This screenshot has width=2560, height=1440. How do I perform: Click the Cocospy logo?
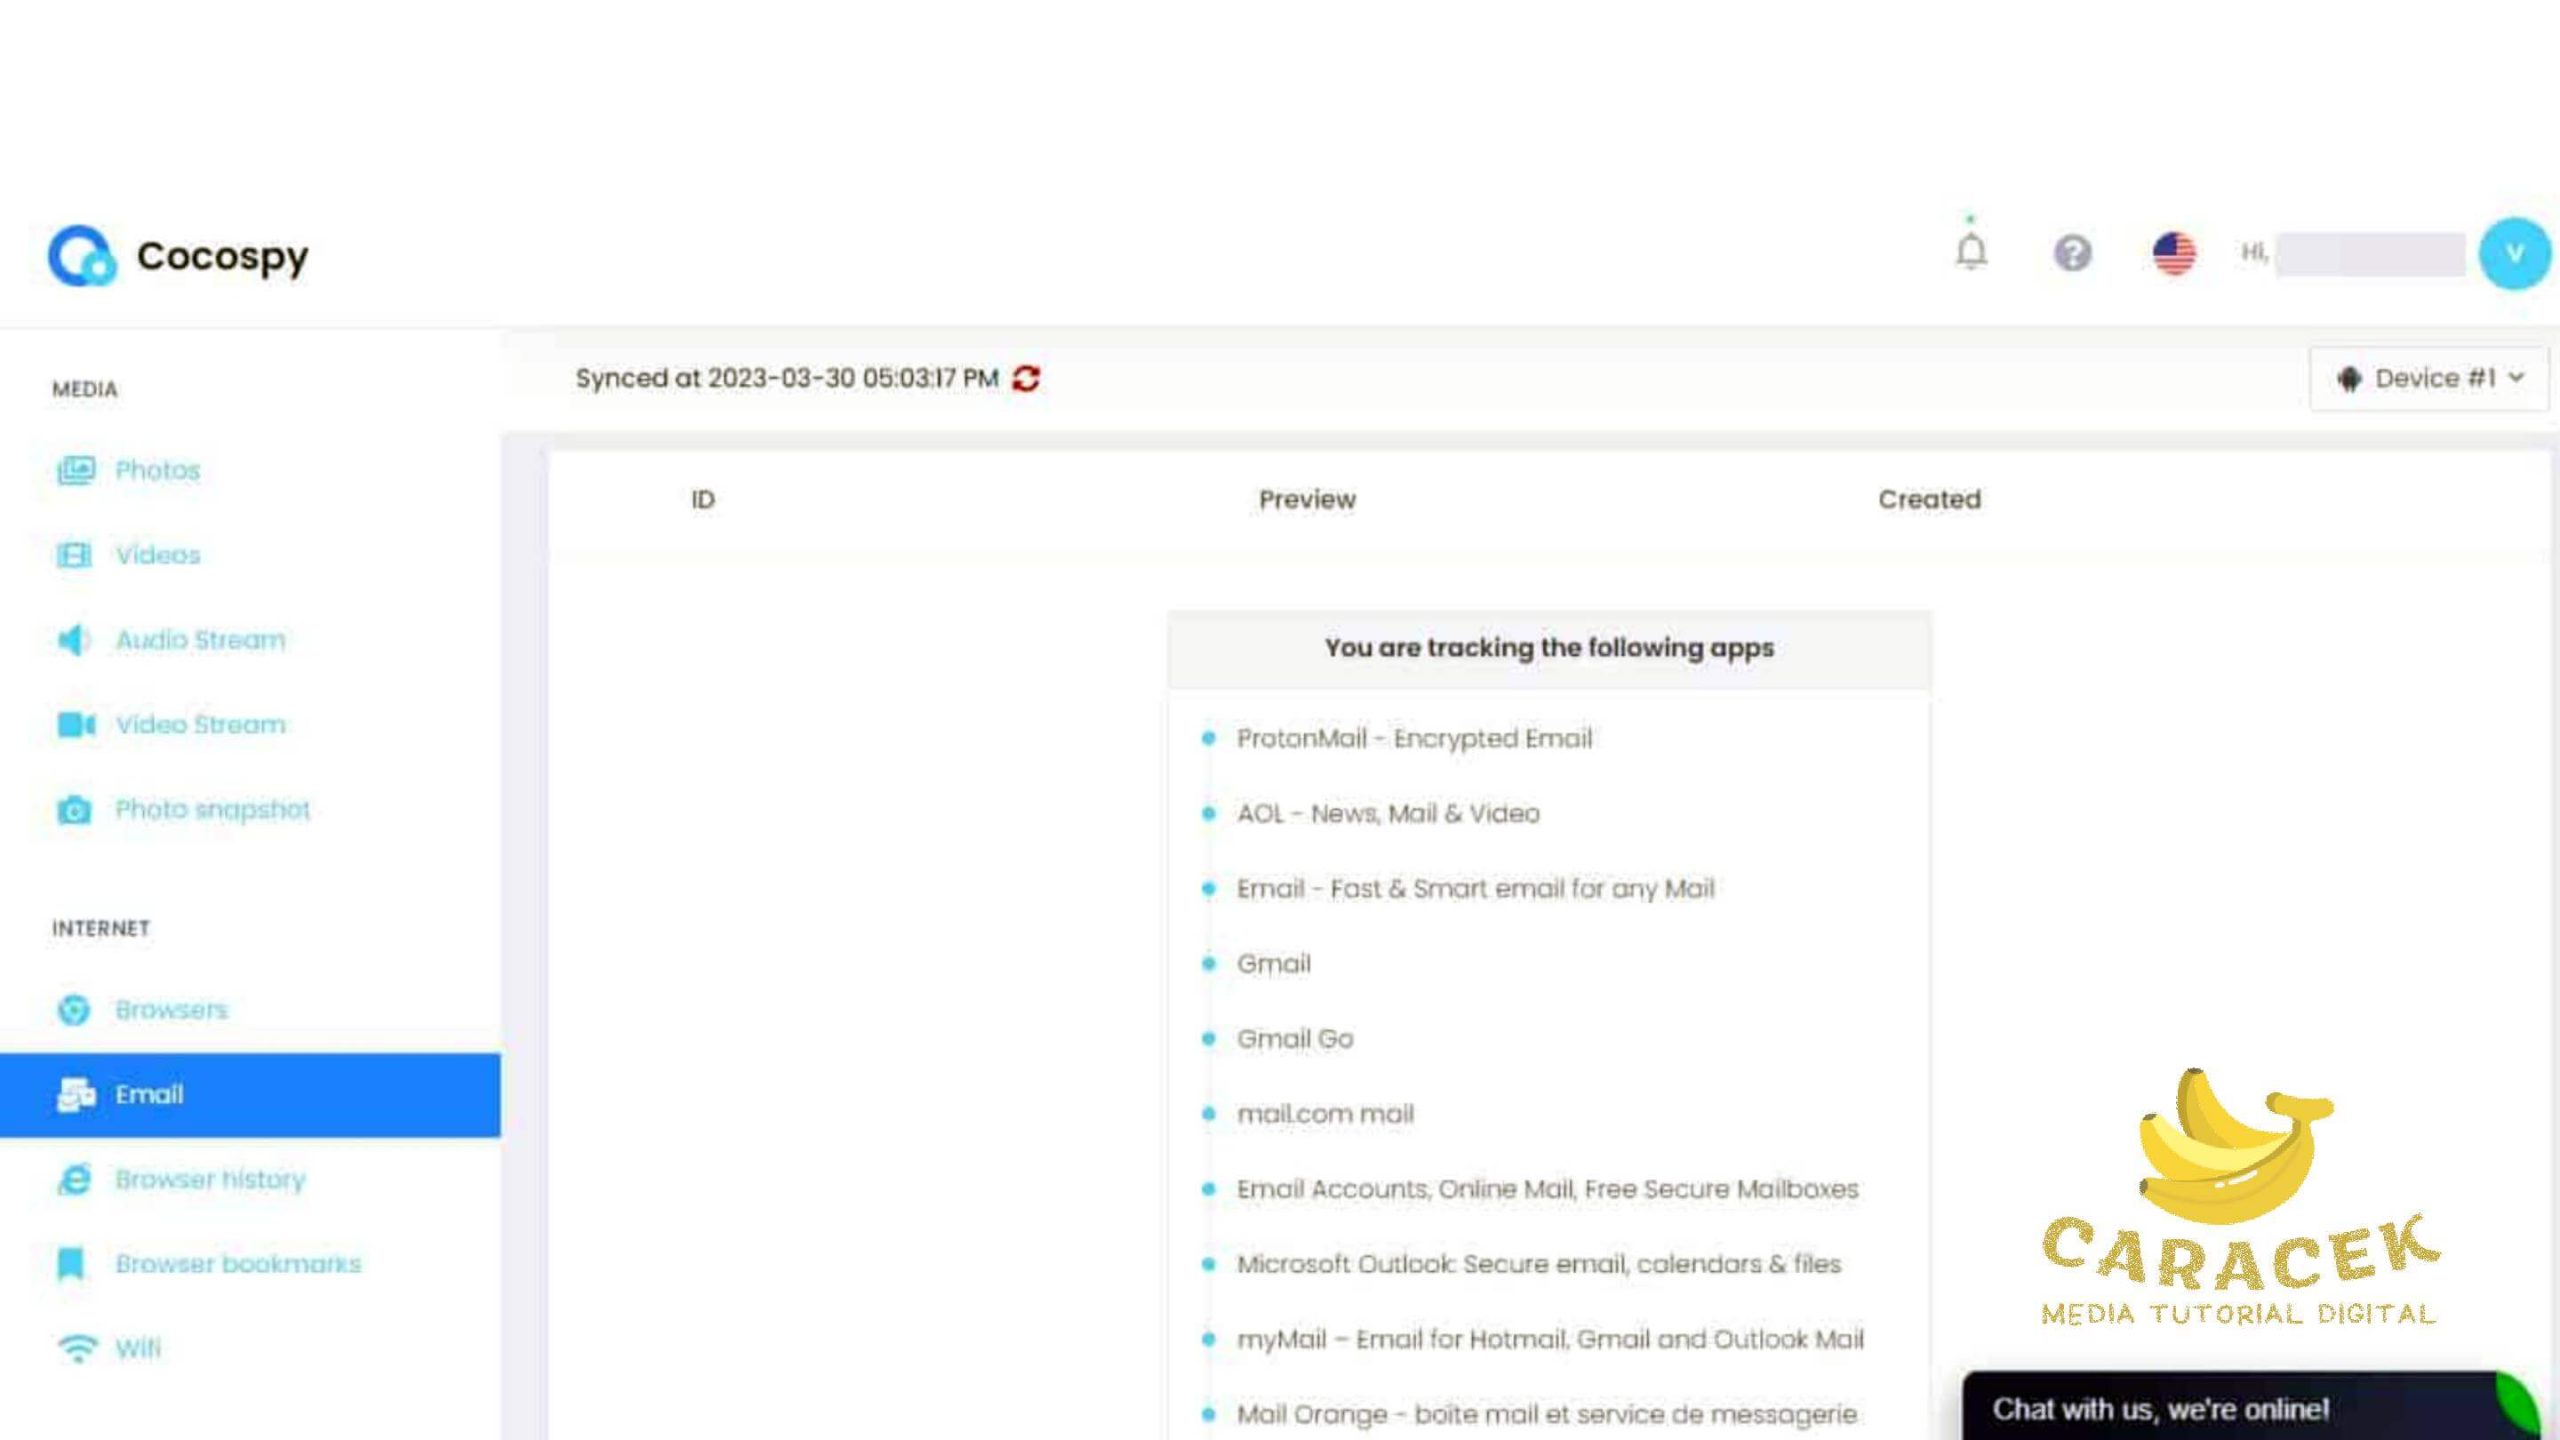179,256
